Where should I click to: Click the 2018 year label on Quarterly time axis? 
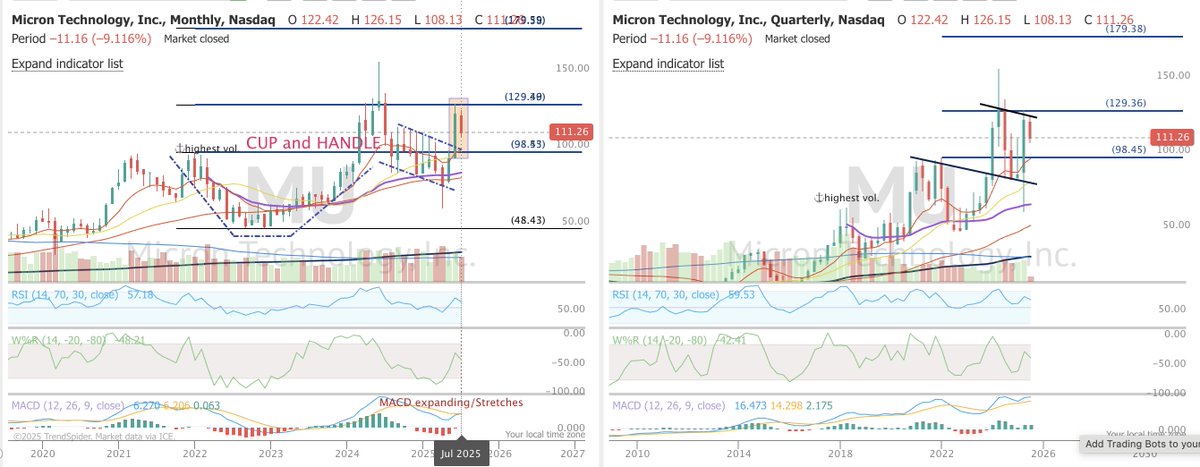click(838, 453)
